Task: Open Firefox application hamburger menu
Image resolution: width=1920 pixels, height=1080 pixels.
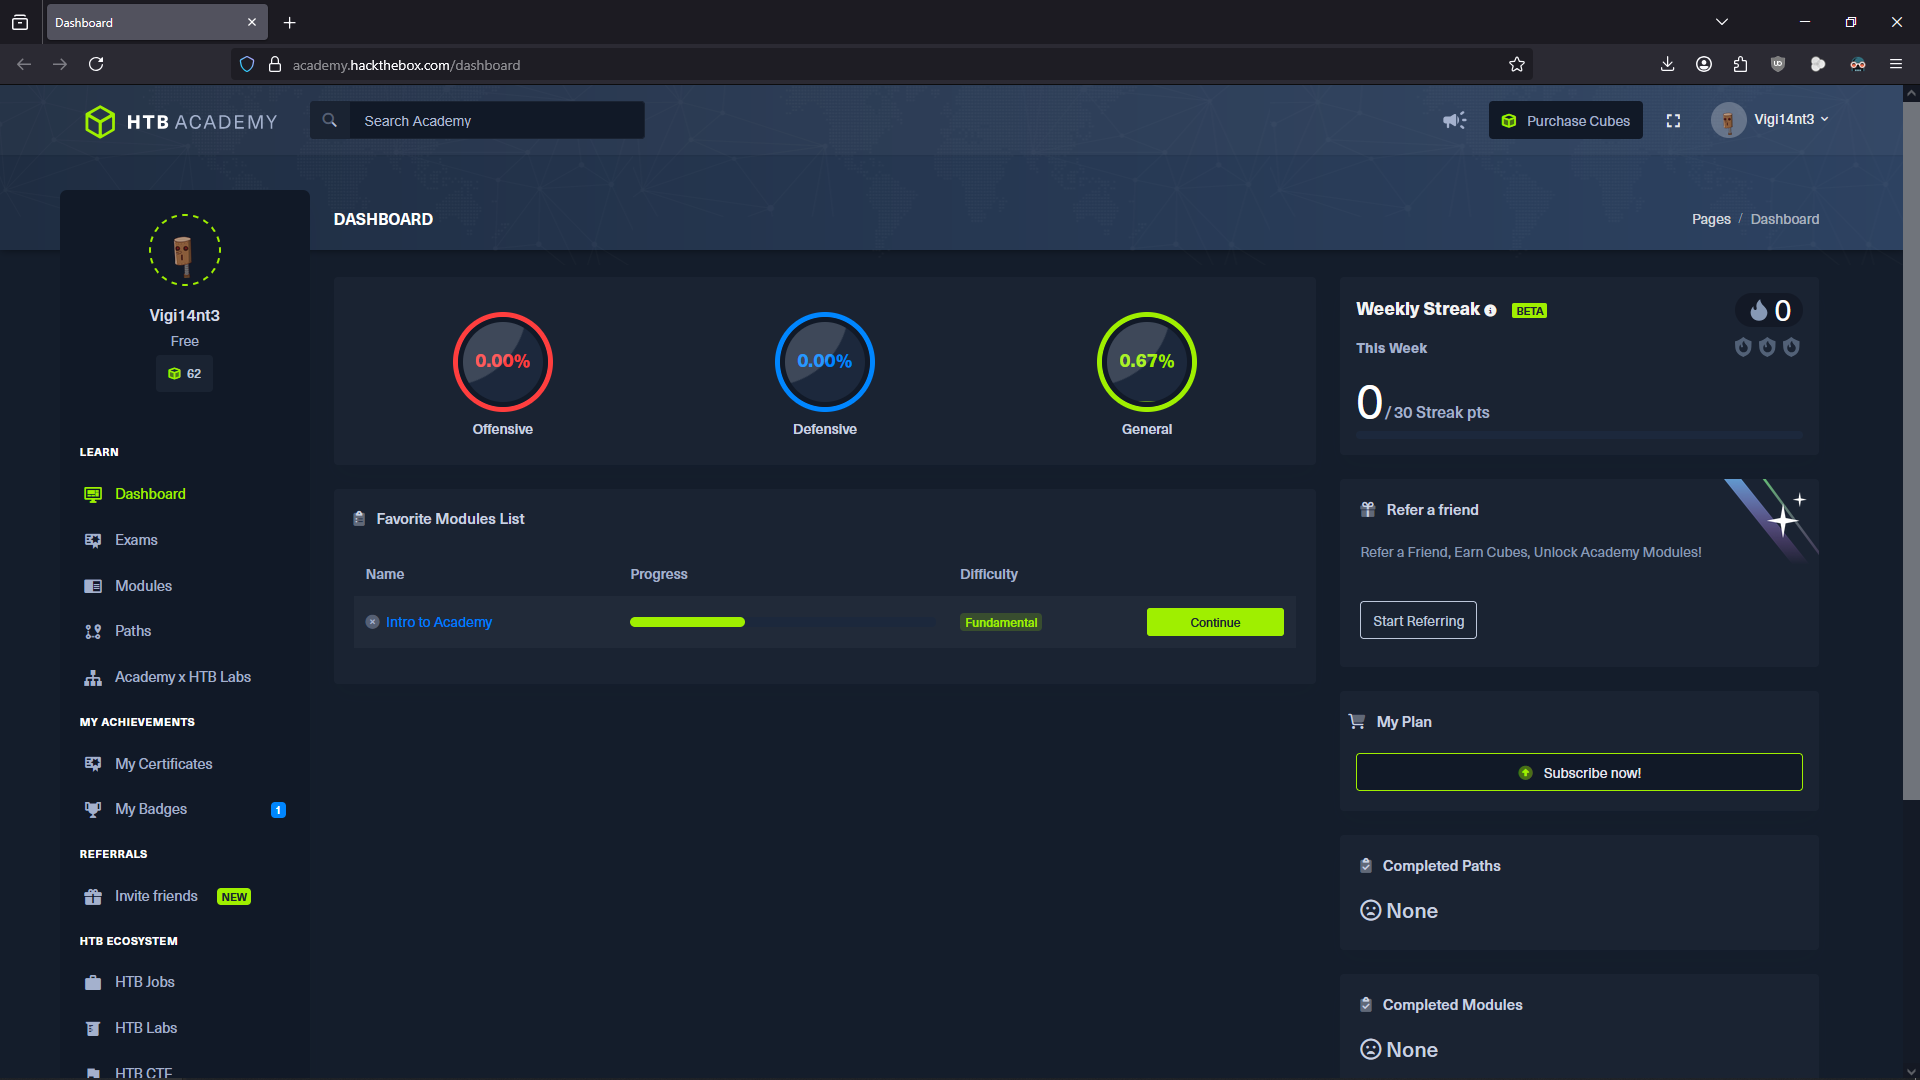Action: [1895, 65]
